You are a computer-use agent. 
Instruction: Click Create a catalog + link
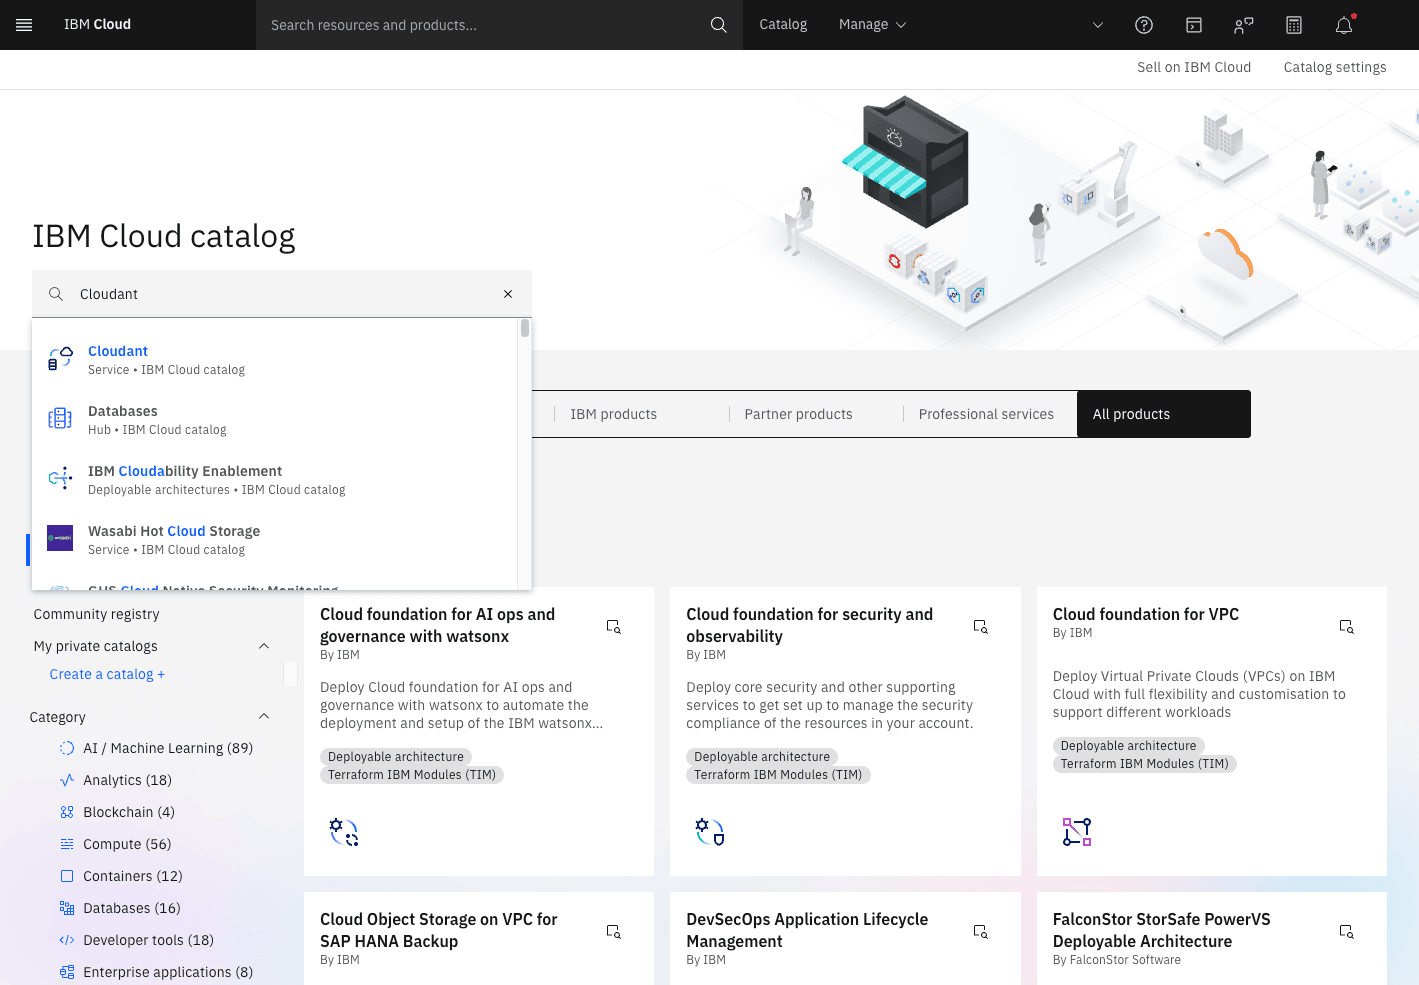(107, 674)
